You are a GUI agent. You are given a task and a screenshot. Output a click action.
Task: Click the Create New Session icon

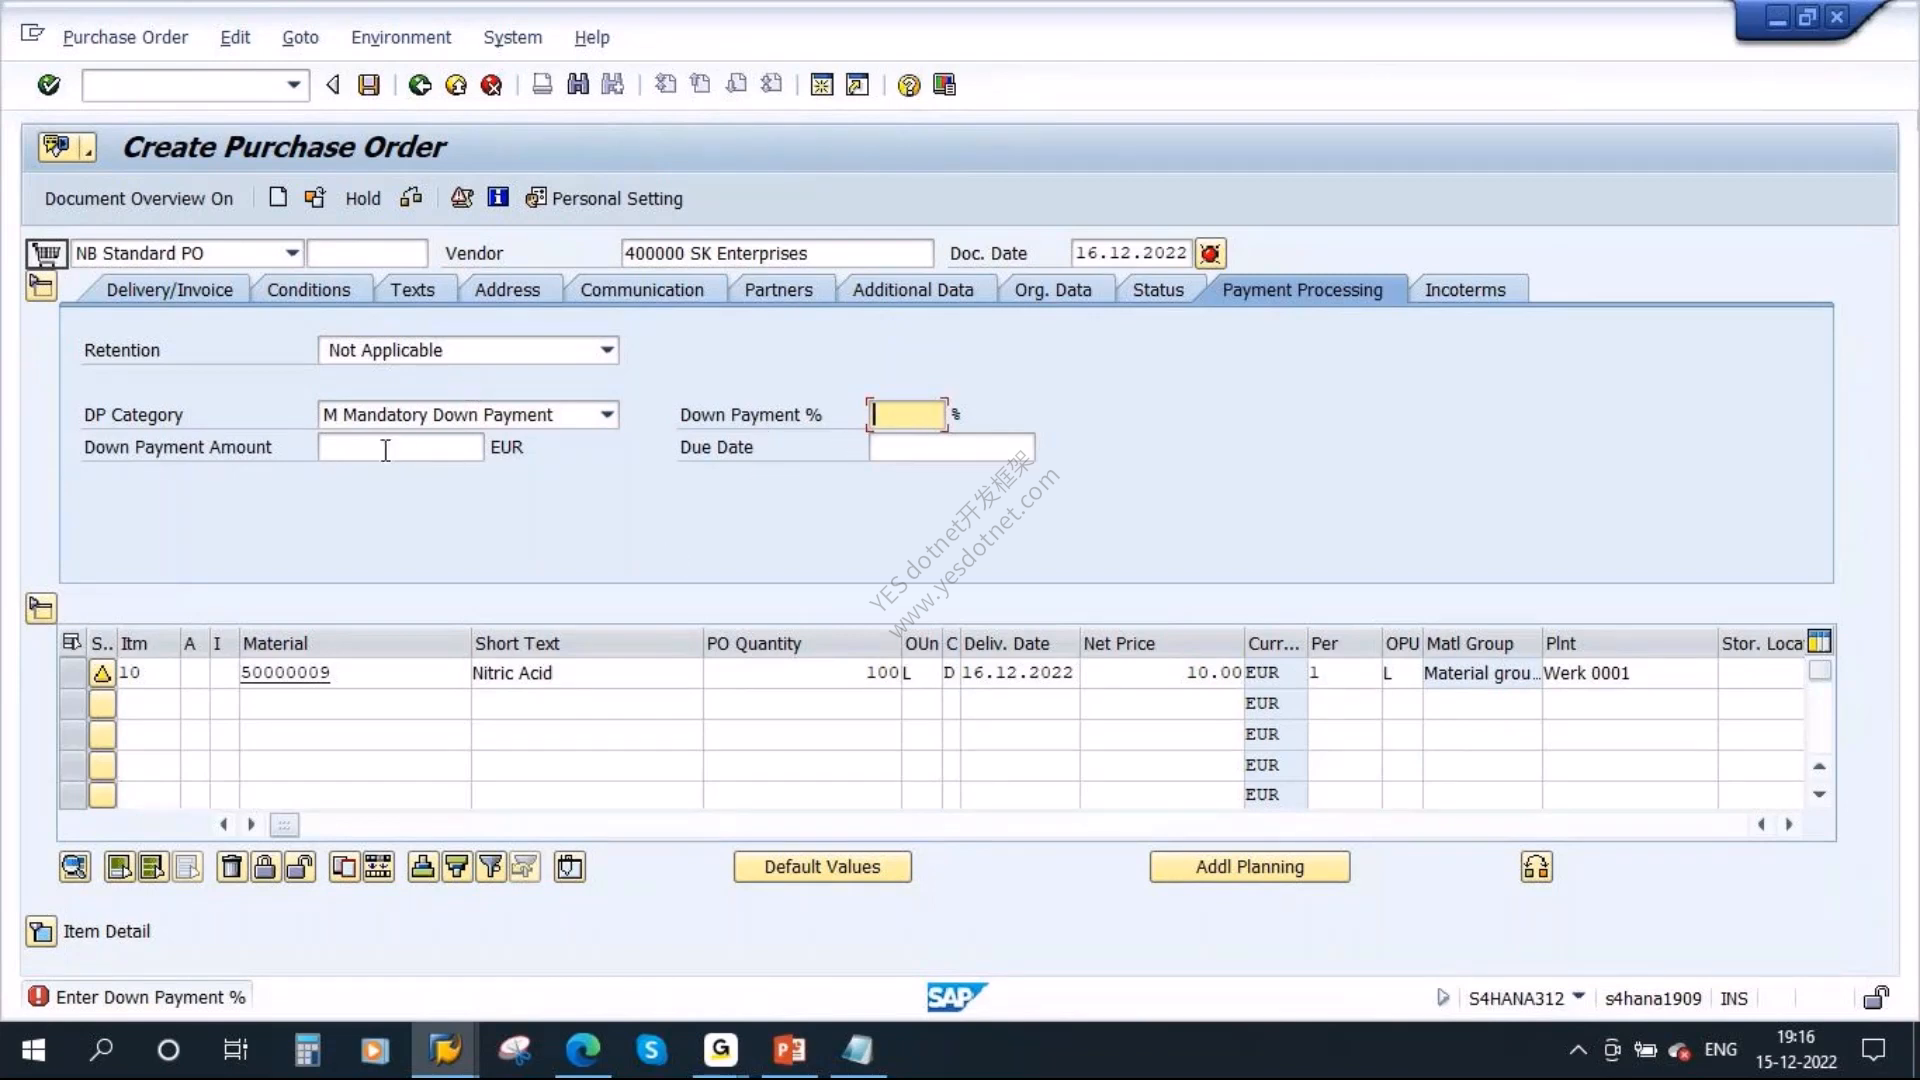coord(822,85)
